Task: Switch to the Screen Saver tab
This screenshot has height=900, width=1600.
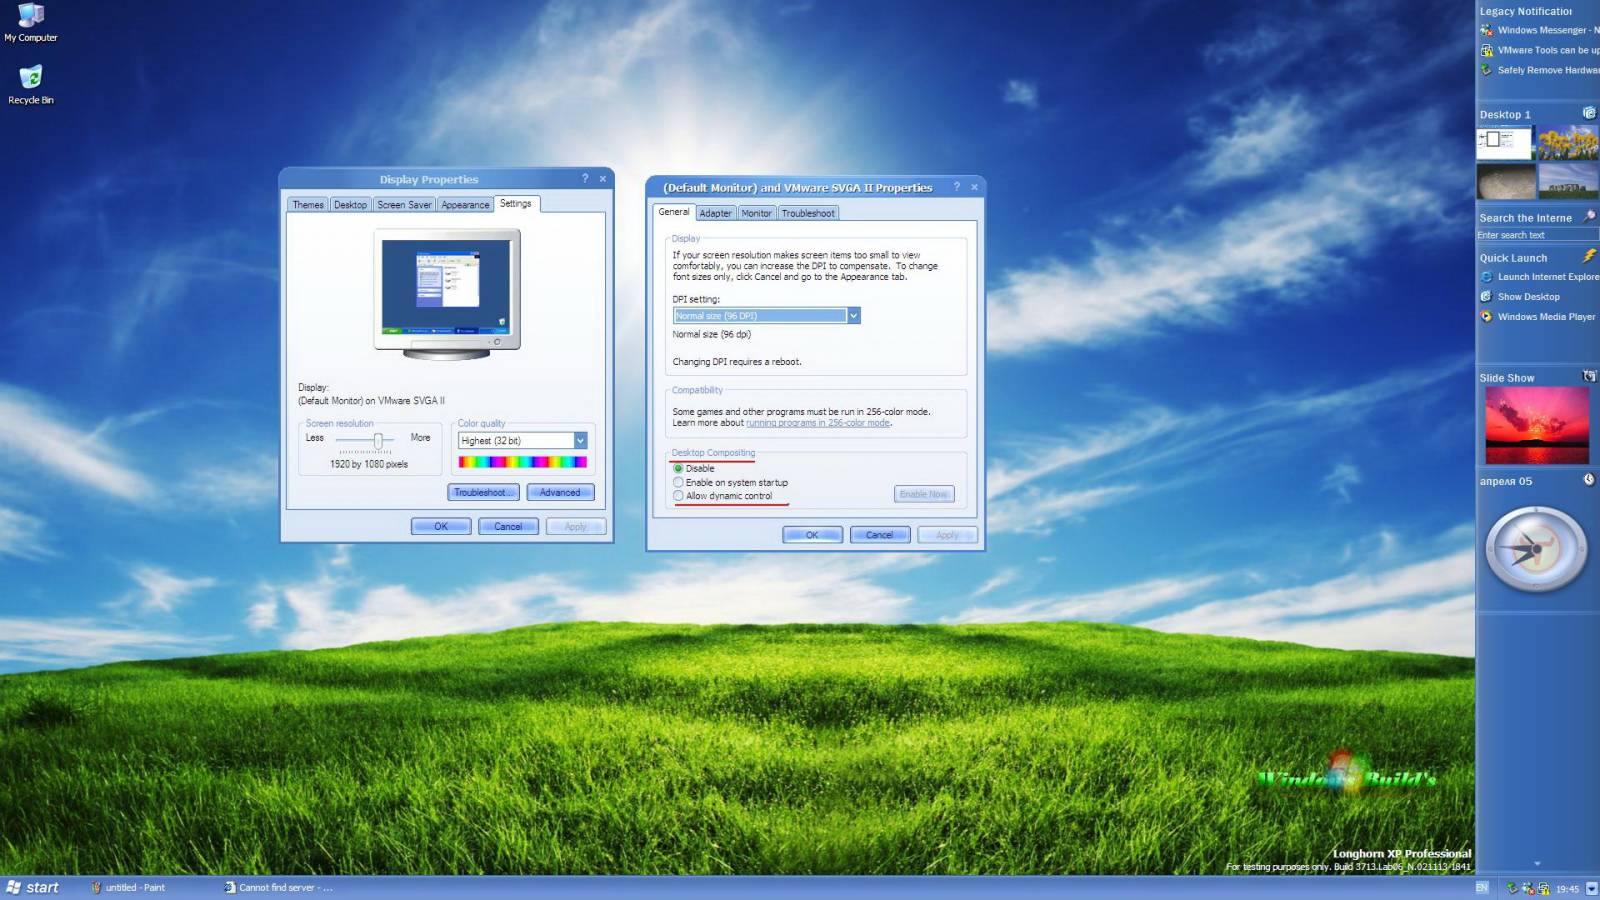Action: click(404, 205)
